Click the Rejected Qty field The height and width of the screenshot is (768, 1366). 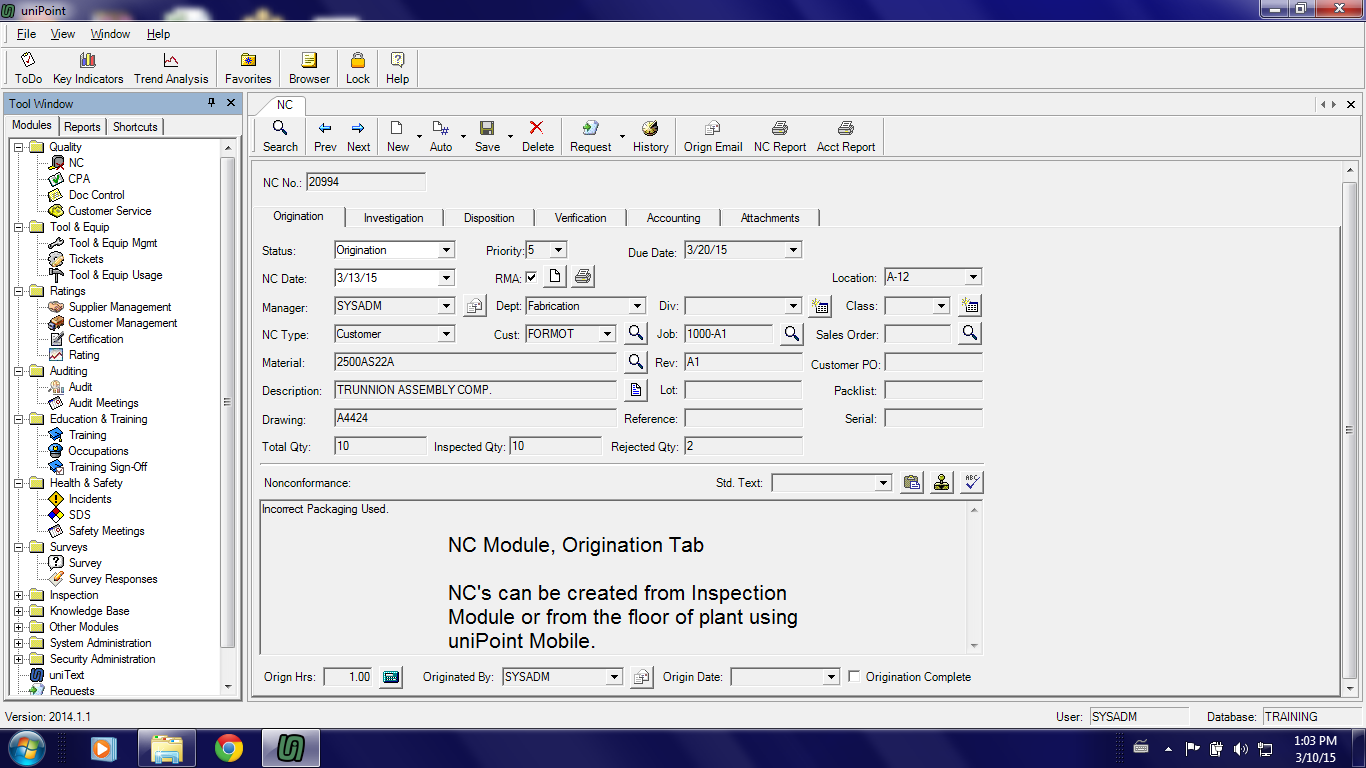click(743, 446)
